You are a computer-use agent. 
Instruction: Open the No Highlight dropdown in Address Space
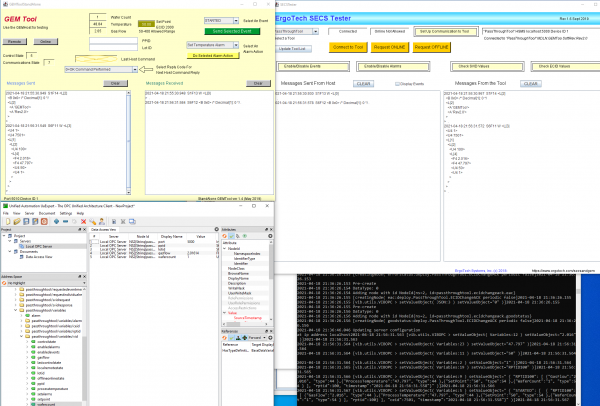point(46,283)
